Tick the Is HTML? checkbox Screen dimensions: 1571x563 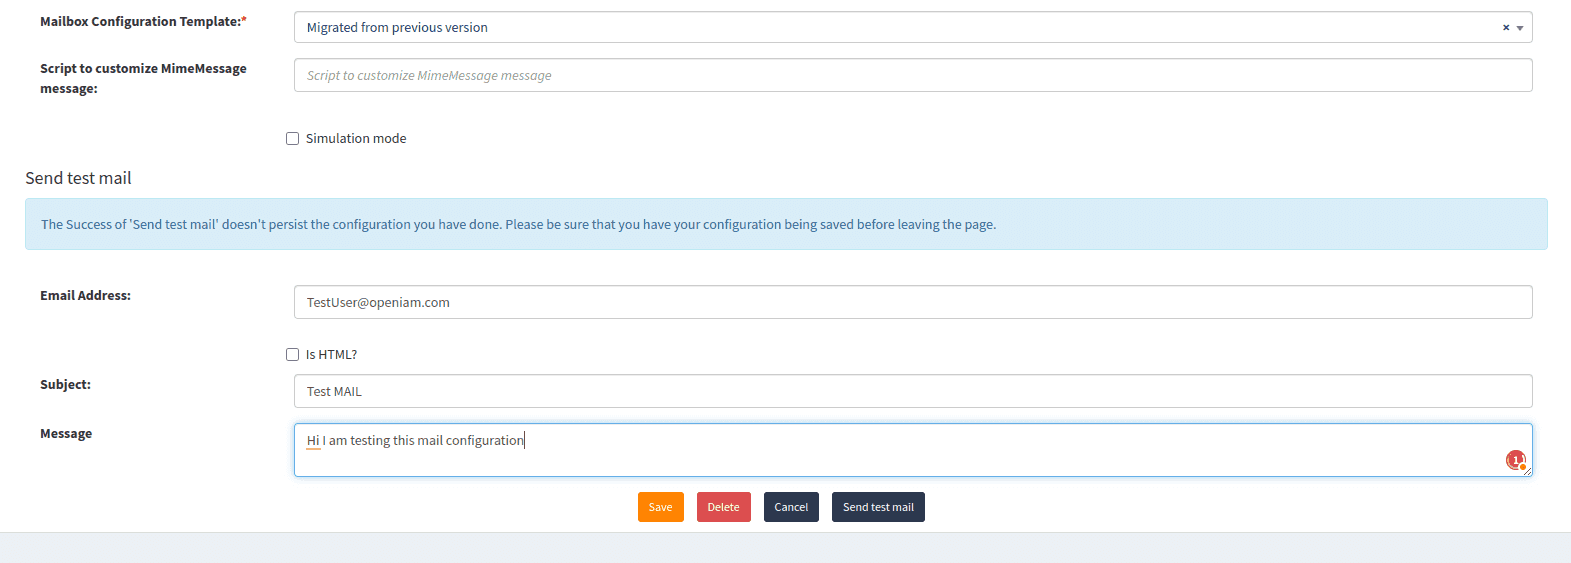pyautogui.click(x=293, y=355)
